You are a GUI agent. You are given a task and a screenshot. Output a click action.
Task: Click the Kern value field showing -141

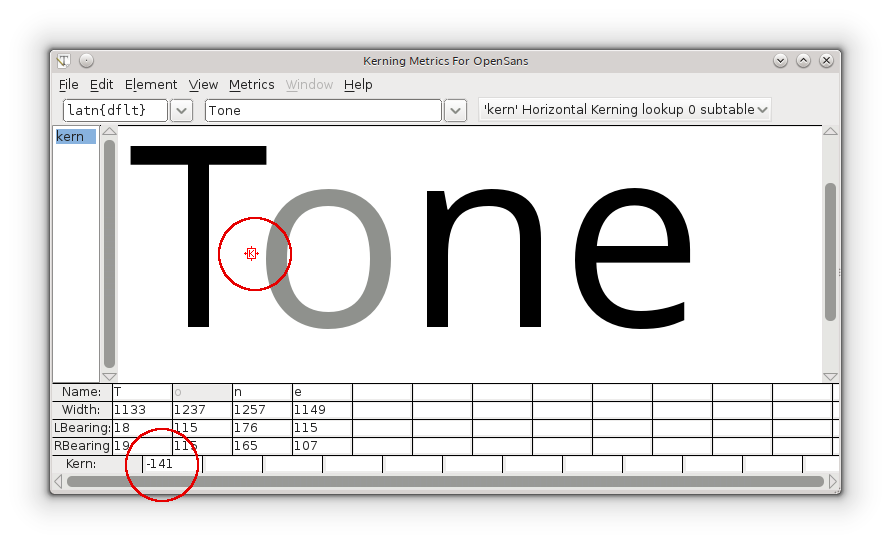pyautogui.click(x=172, y=464)
